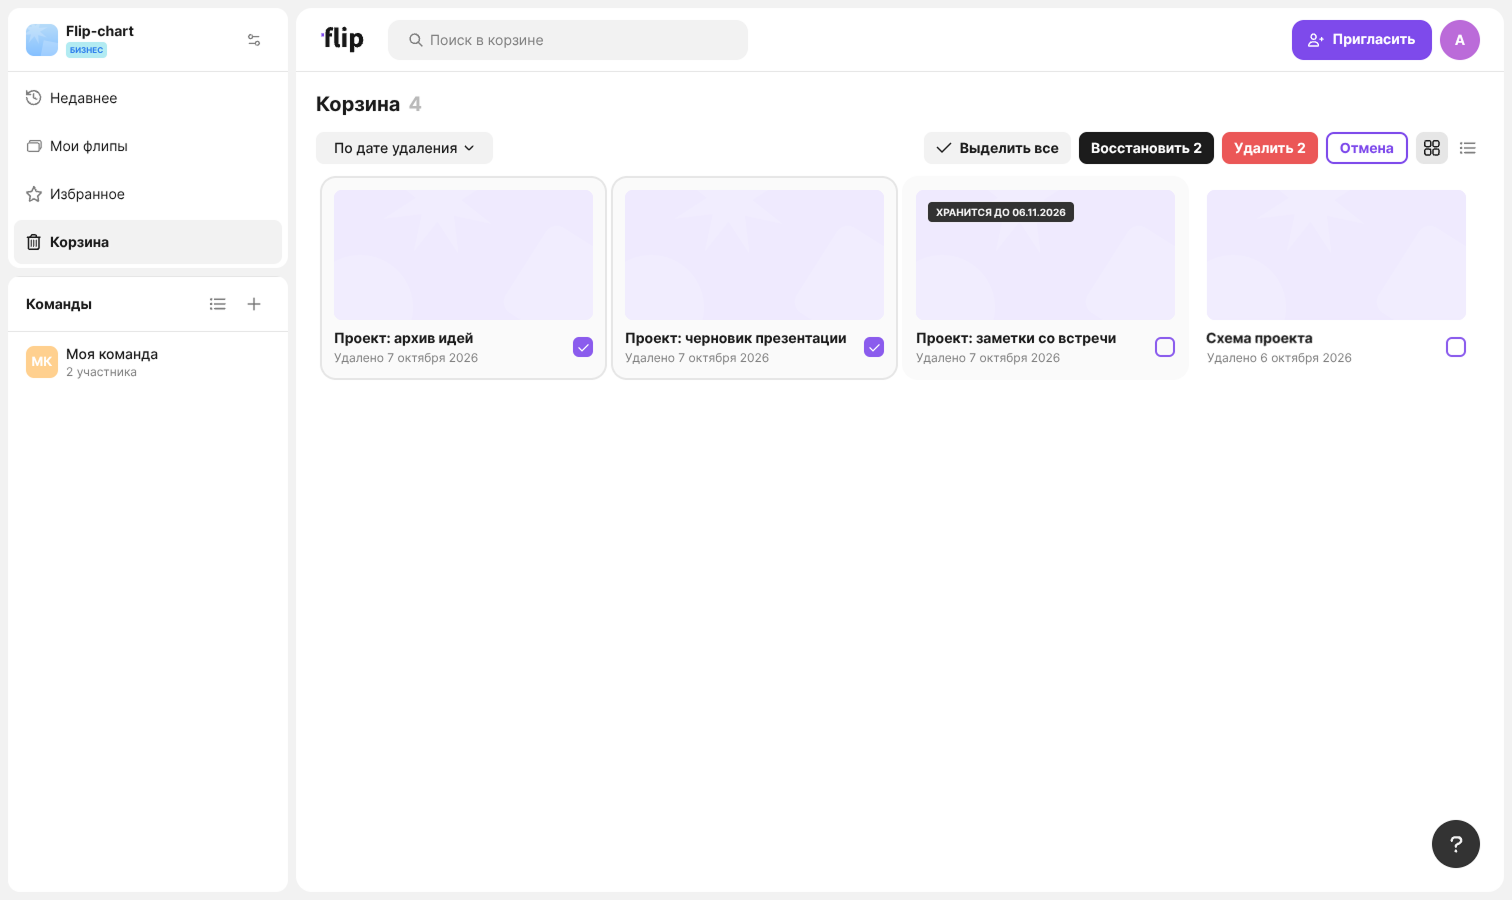Open user avatar profile menu

(x=1460, y=40)
